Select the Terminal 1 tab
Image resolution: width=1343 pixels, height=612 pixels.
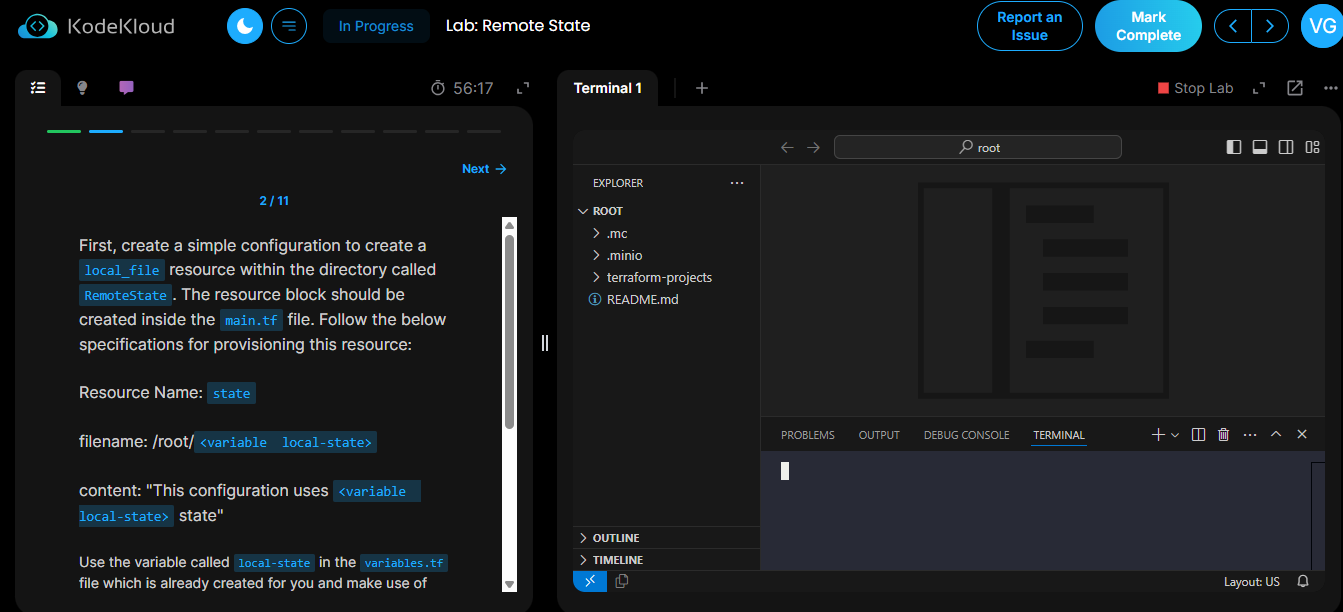click(x=608, y=88)
